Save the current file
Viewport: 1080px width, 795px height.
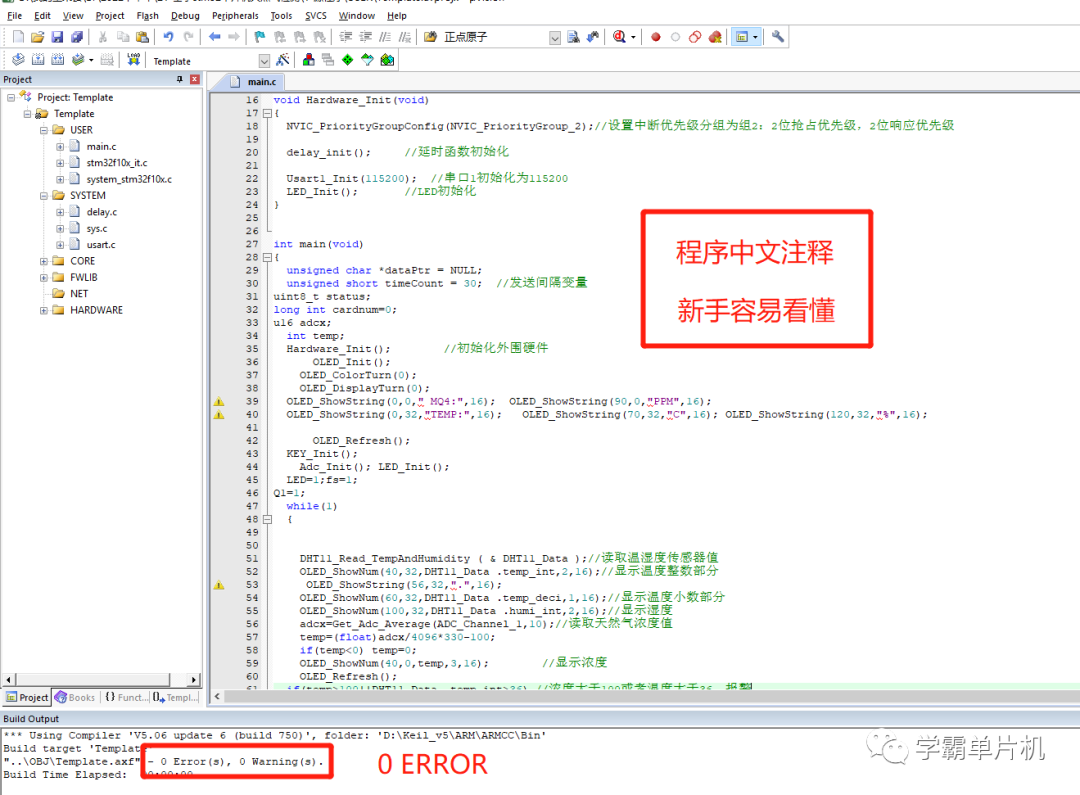57,37
